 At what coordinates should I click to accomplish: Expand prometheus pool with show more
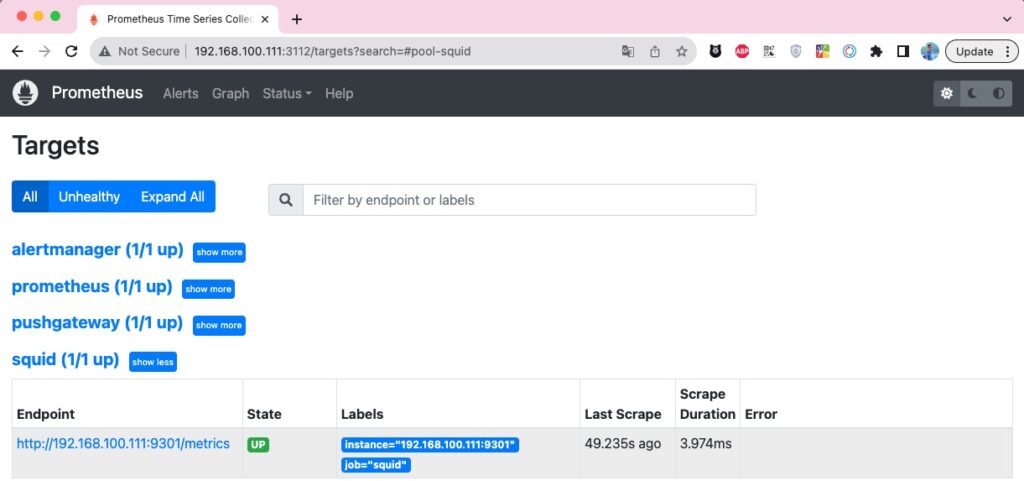tap(208, 289)
